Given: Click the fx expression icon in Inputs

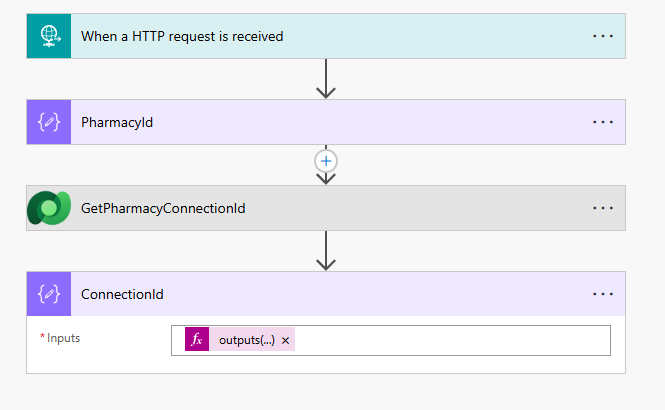Looking at the screenshot, I should [197, 339].
